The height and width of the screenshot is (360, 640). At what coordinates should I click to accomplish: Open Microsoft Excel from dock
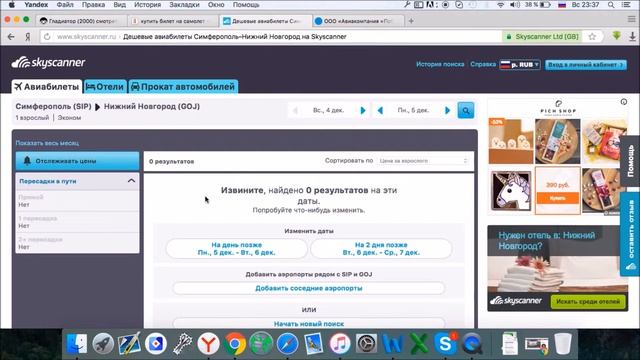pyautogui.click(x=419, y=343)
